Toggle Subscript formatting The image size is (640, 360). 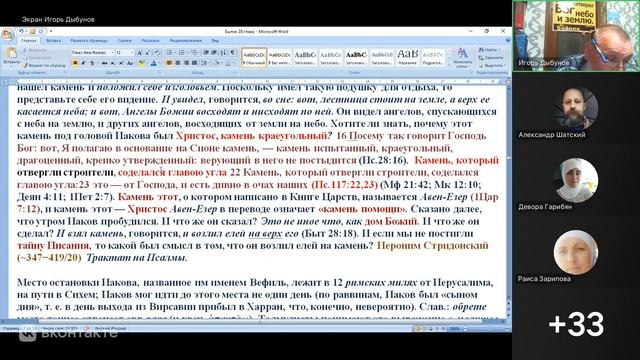tap(113, 63)
